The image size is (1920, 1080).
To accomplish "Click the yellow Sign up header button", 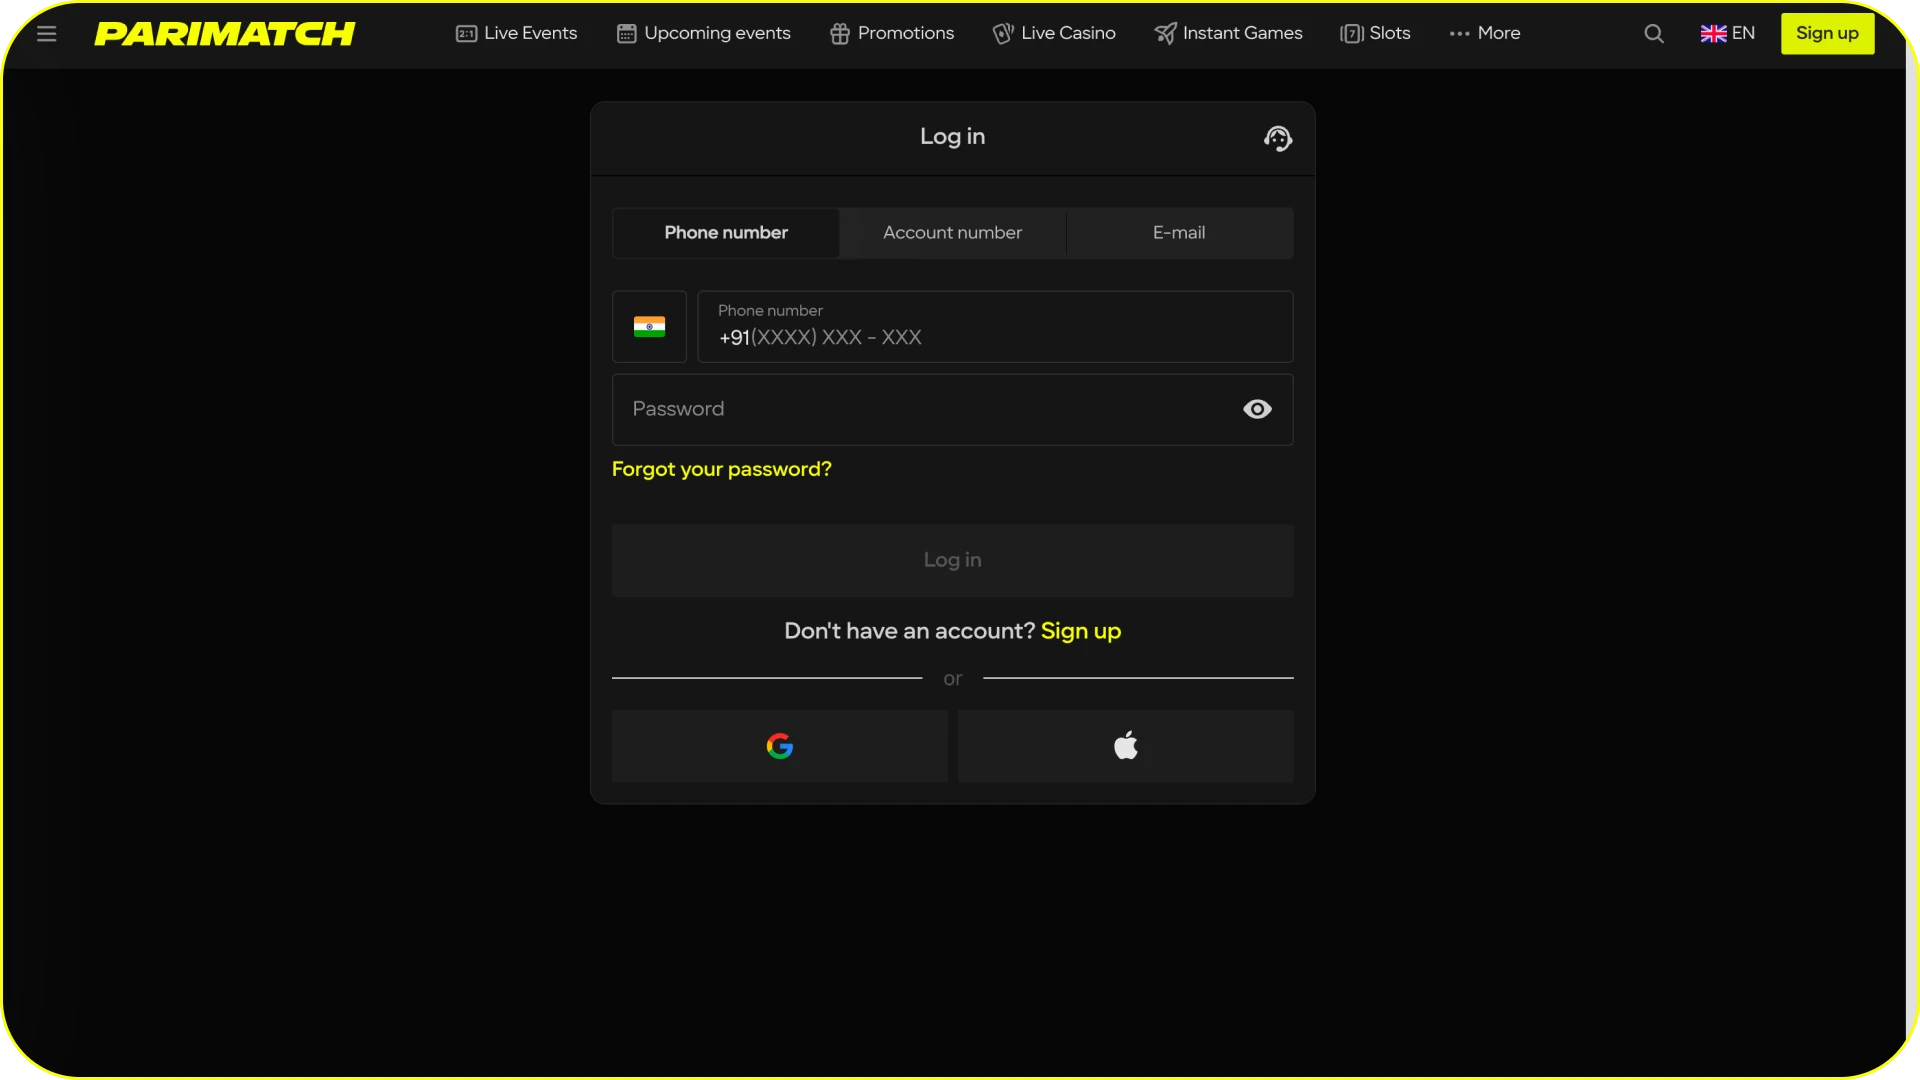I will pyautogui.click(x=1827, y=34).
